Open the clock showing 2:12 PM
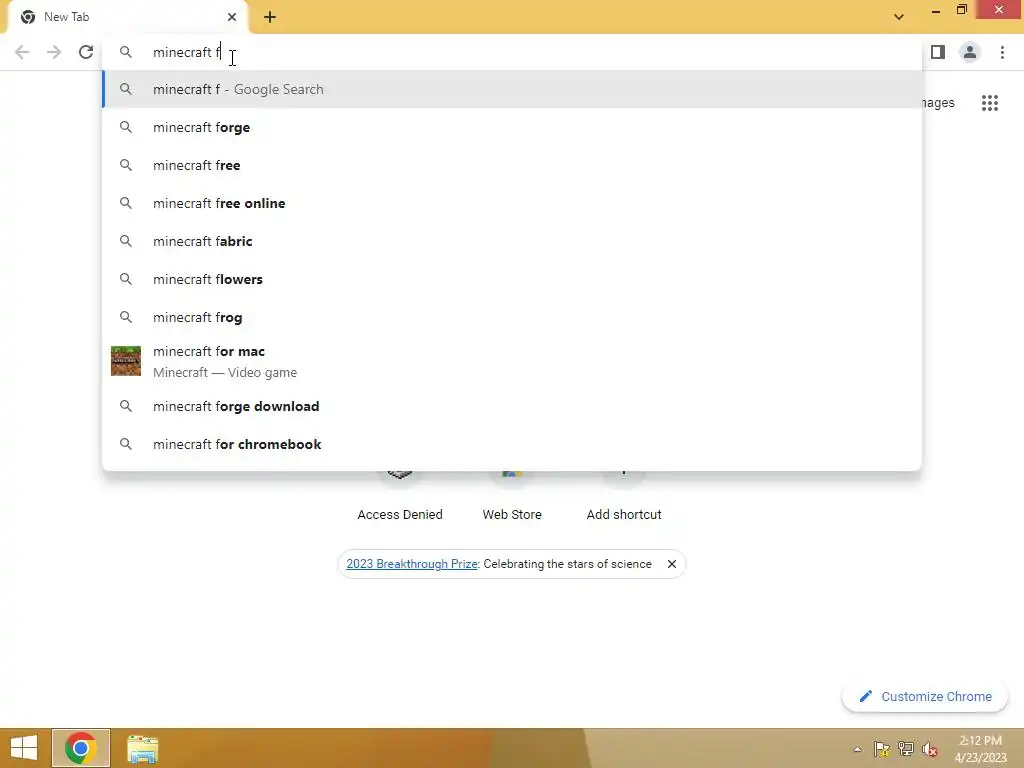1024x768 pixels. [x=980, y=749]
